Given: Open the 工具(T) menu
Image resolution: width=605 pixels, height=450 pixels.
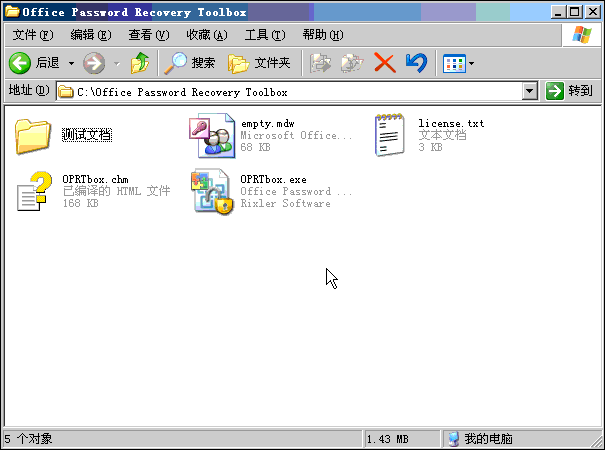Looking at the screenshot, I should [x=265, y=35].
